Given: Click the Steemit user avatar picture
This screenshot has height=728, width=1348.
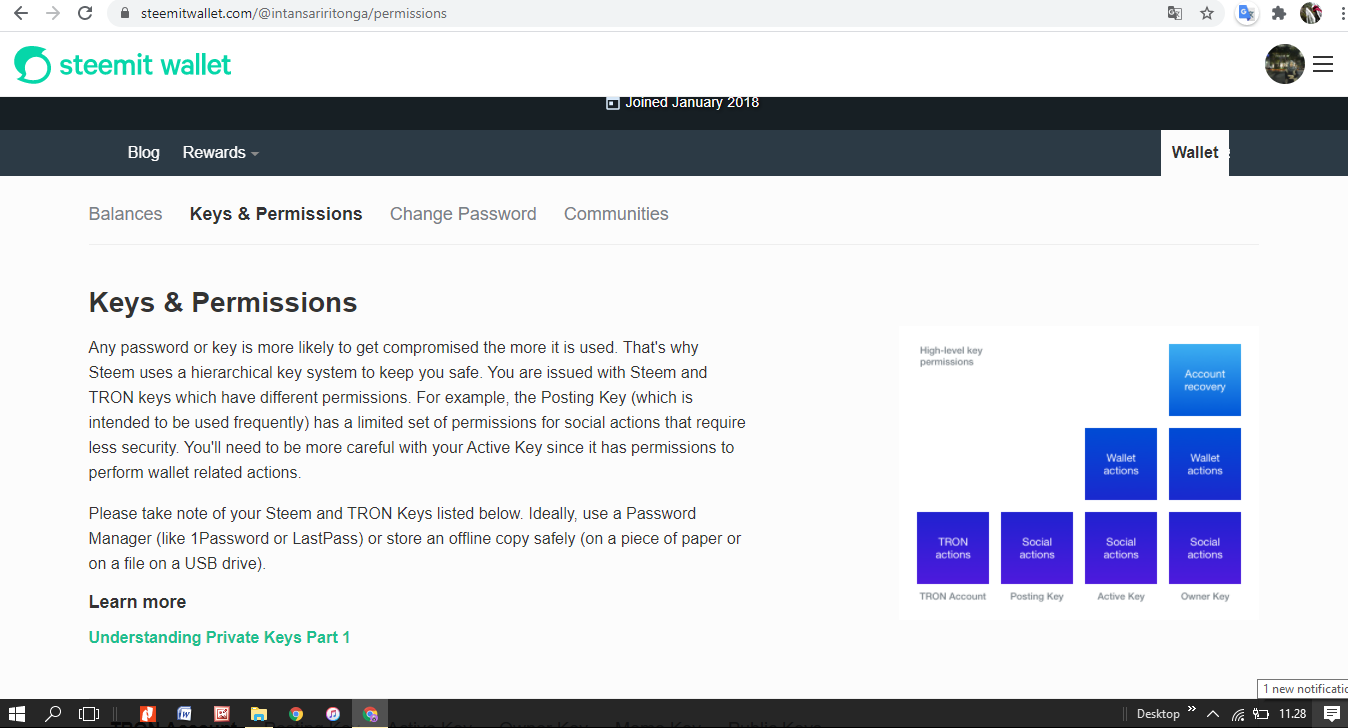Looking at the screenshot, I should point(1285,64).
